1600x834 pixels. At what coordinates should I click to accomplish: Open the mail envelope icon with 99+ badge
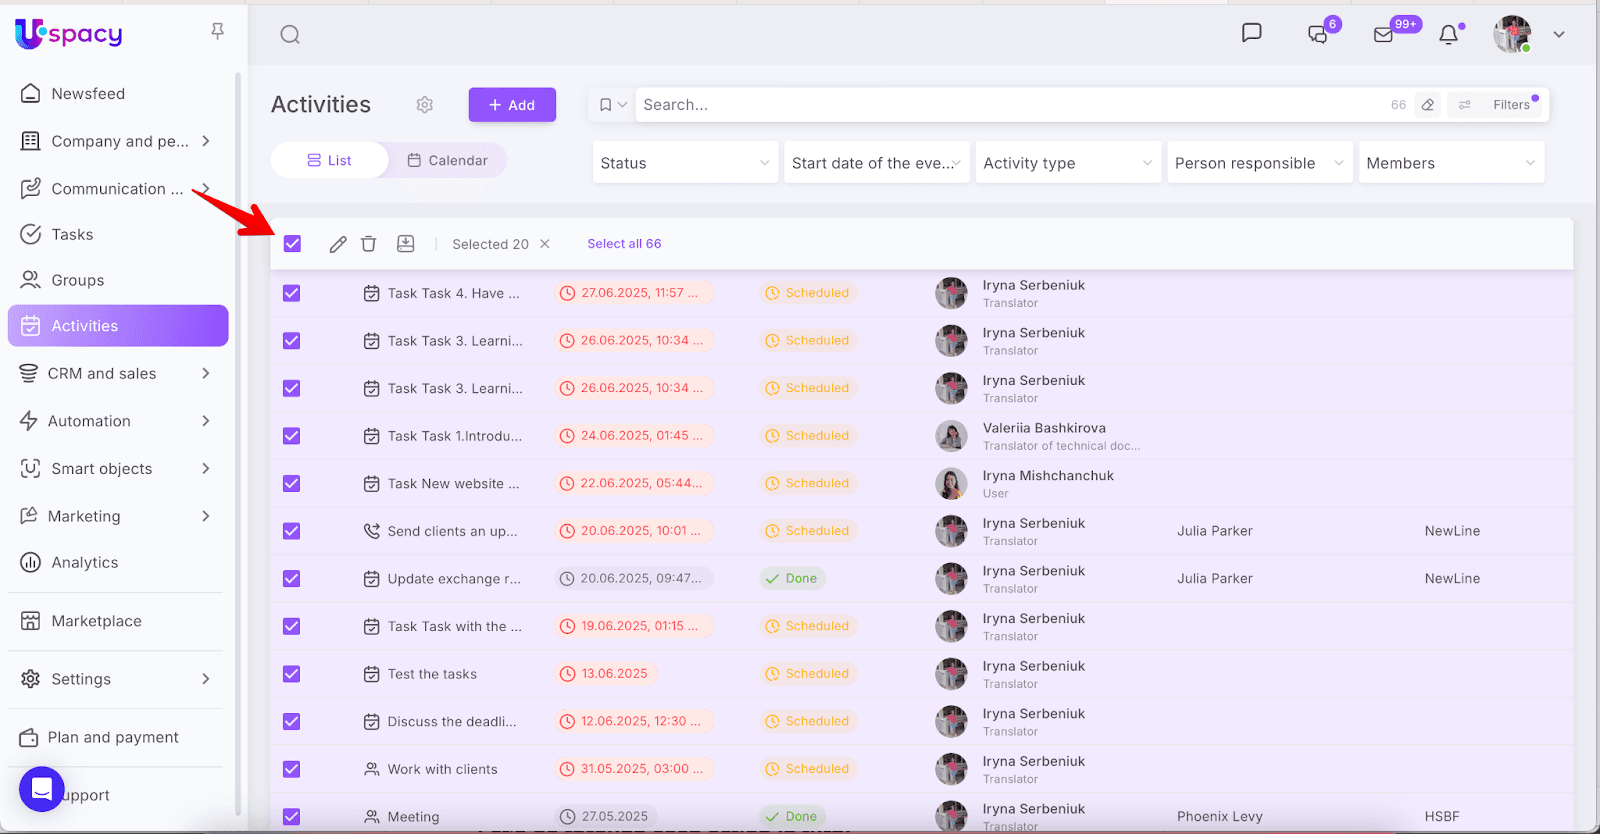pos(1383,35)
